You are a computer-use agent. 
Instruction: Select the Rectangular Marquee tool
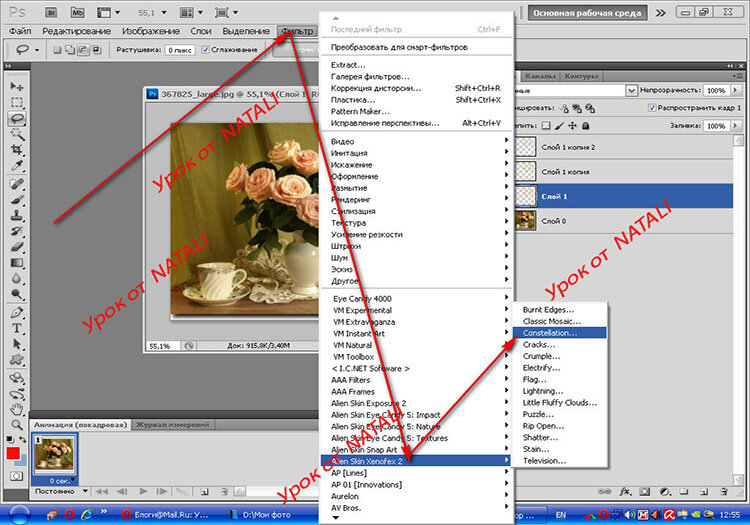(17, 102)
